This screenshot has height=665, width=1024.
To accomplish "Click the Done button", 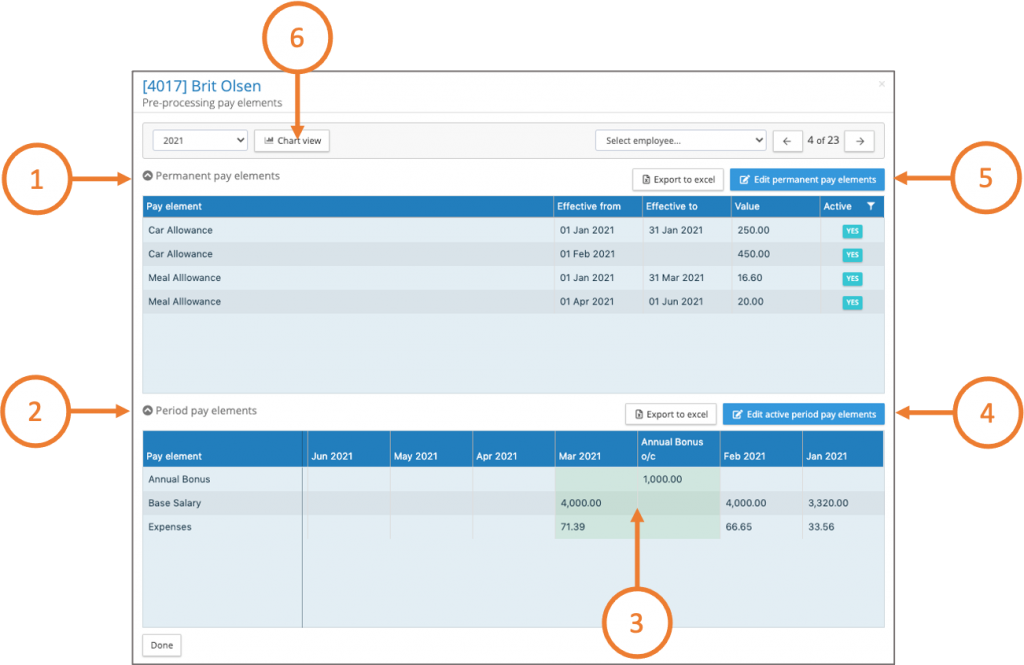I will 162,645.
